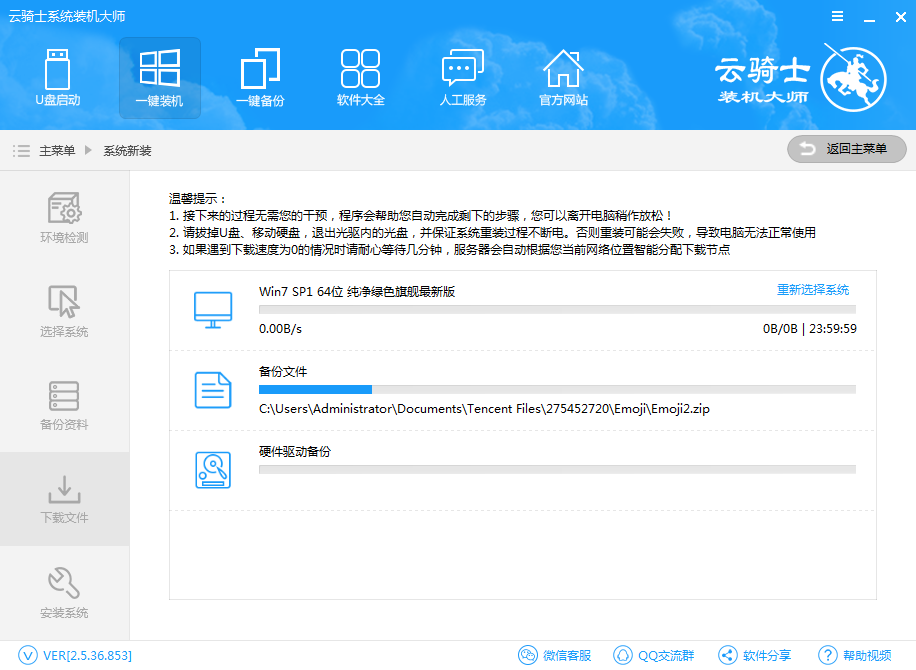
Task: Click 返回主菜单 button
Action: pyautogui.click(x=846, y=149)
